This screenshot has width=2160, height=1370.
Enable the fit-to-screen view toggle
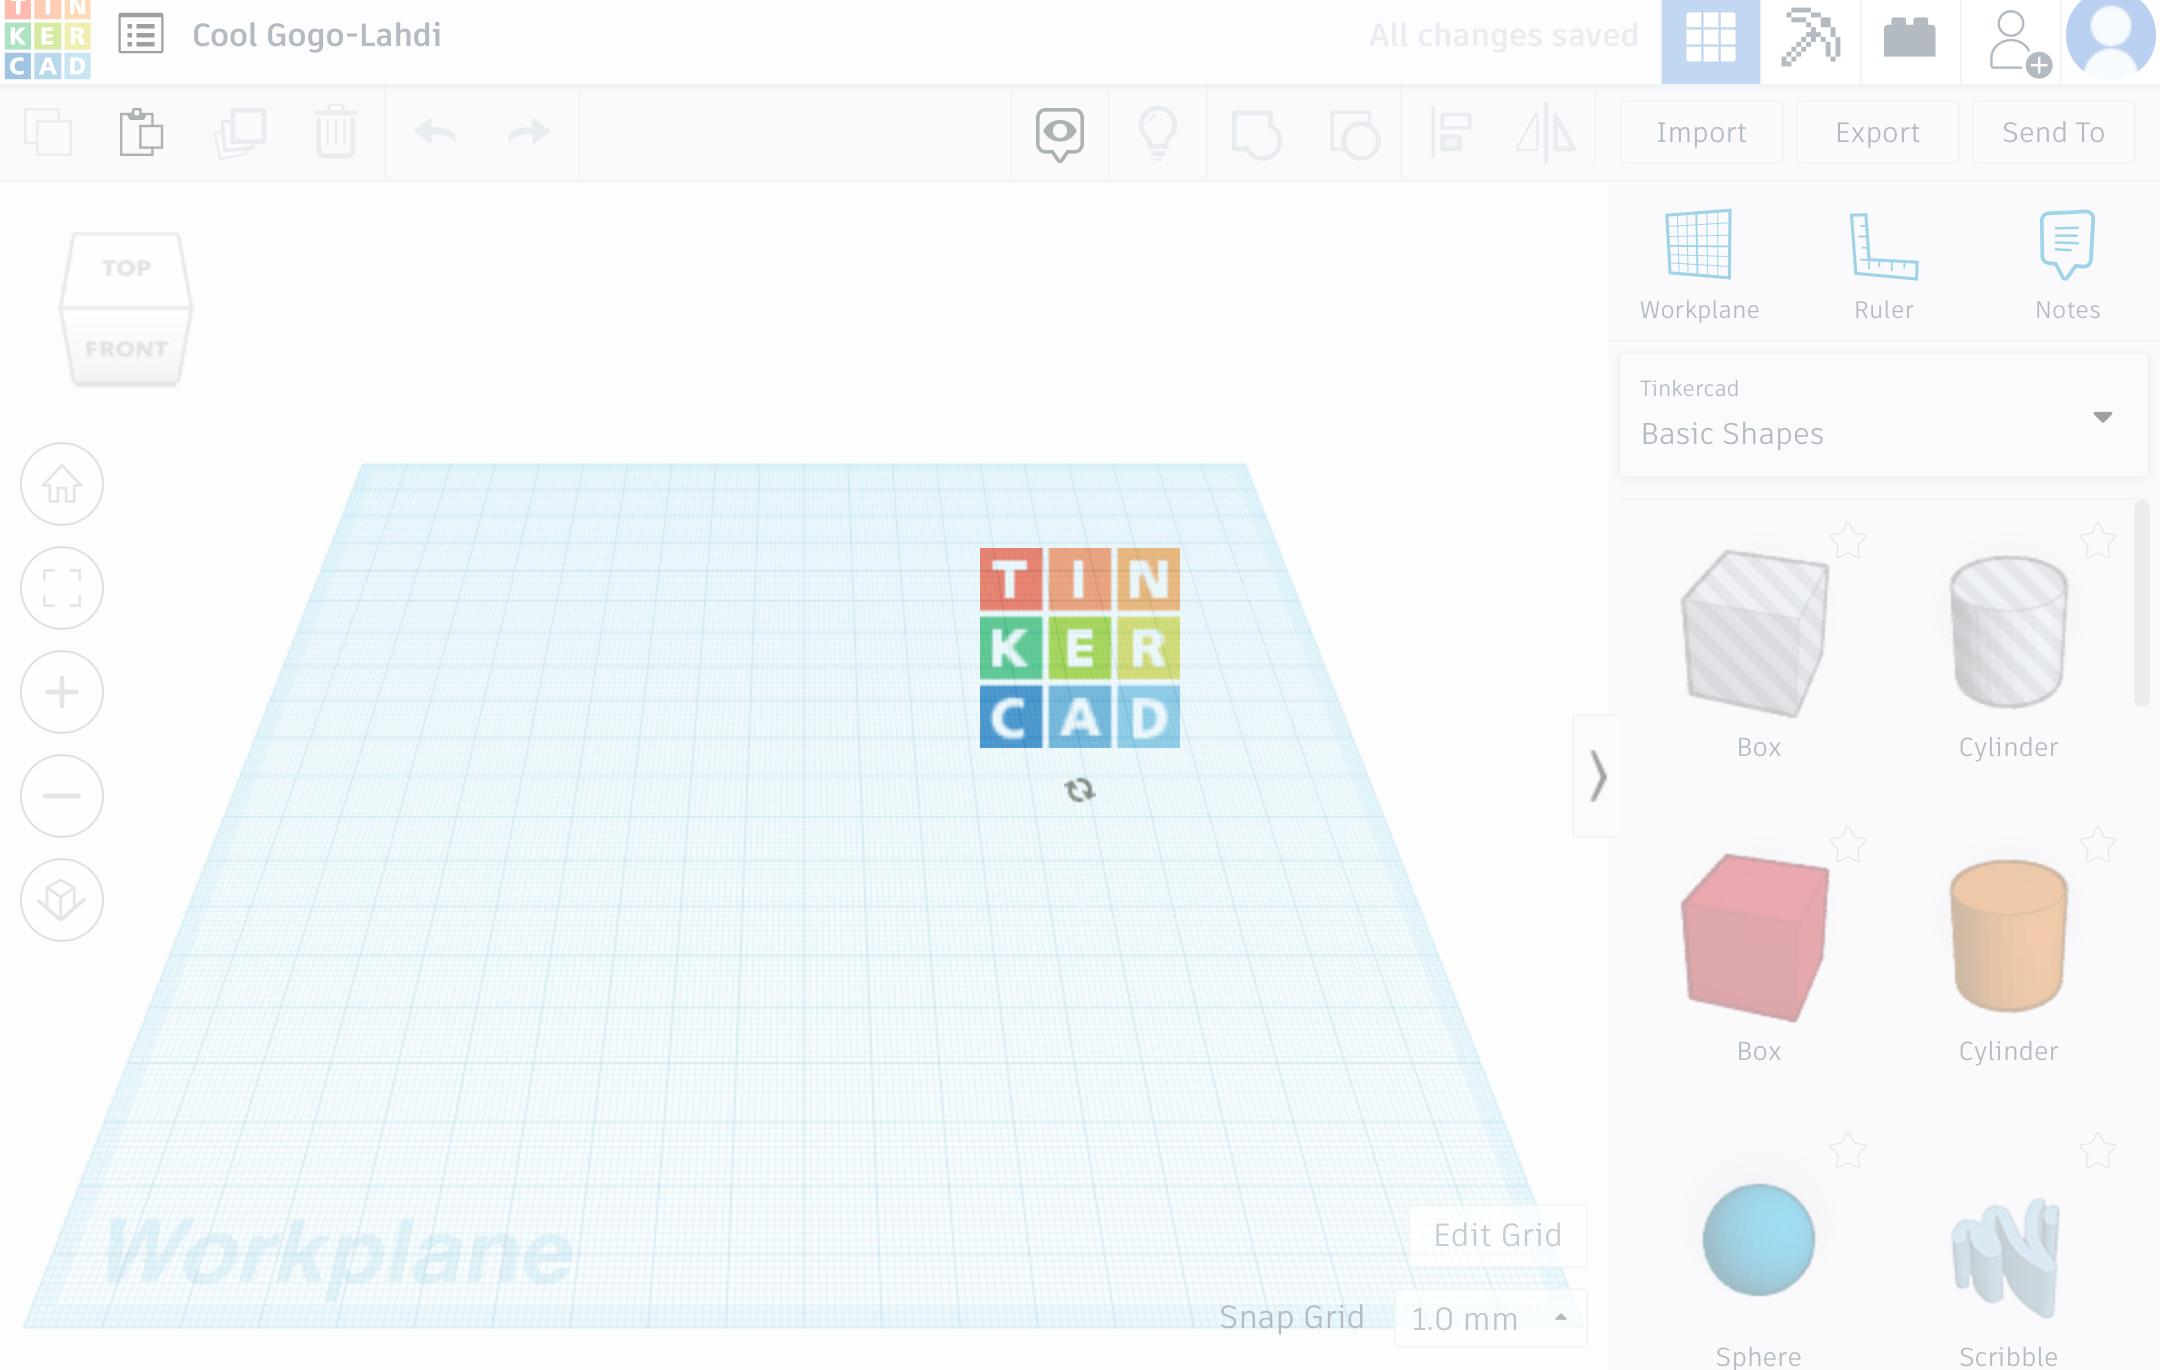pos(60,587)
